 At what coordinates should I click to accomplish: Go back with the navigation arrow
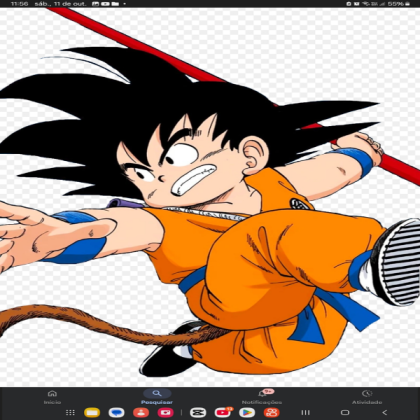(x=384, y=413)
